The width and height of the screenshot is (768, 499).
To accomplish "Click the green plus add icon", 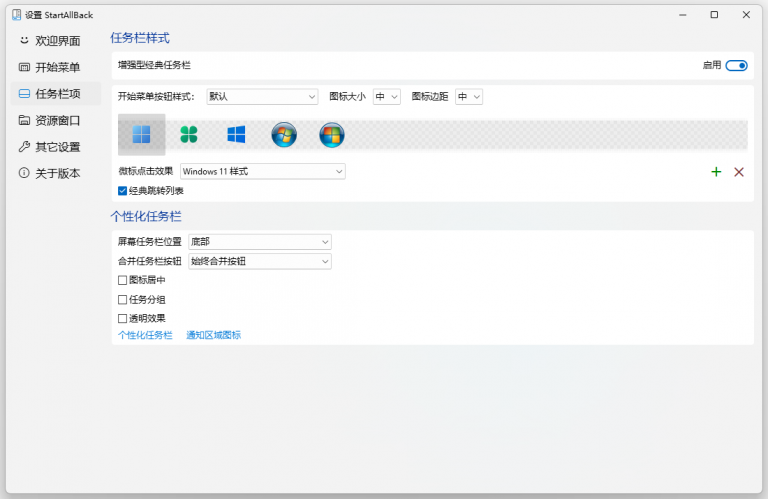I will (716, 172).
